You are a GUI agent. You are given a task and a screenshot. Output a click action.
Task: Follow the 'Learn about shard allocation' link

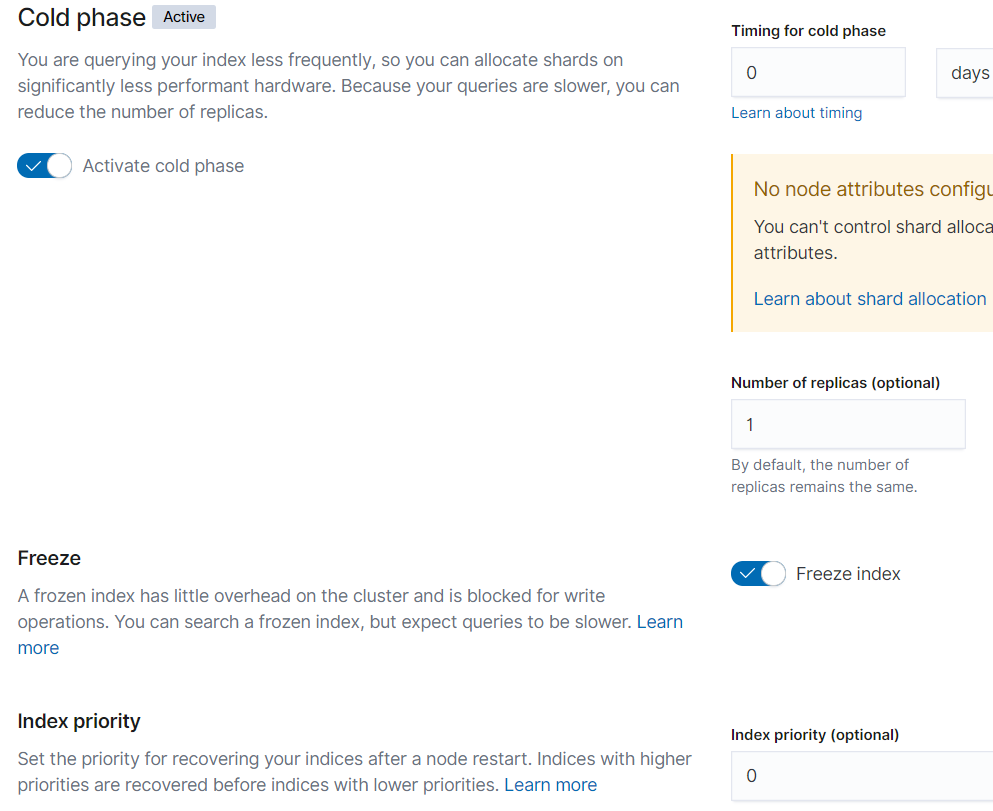[x=870, y=299]
